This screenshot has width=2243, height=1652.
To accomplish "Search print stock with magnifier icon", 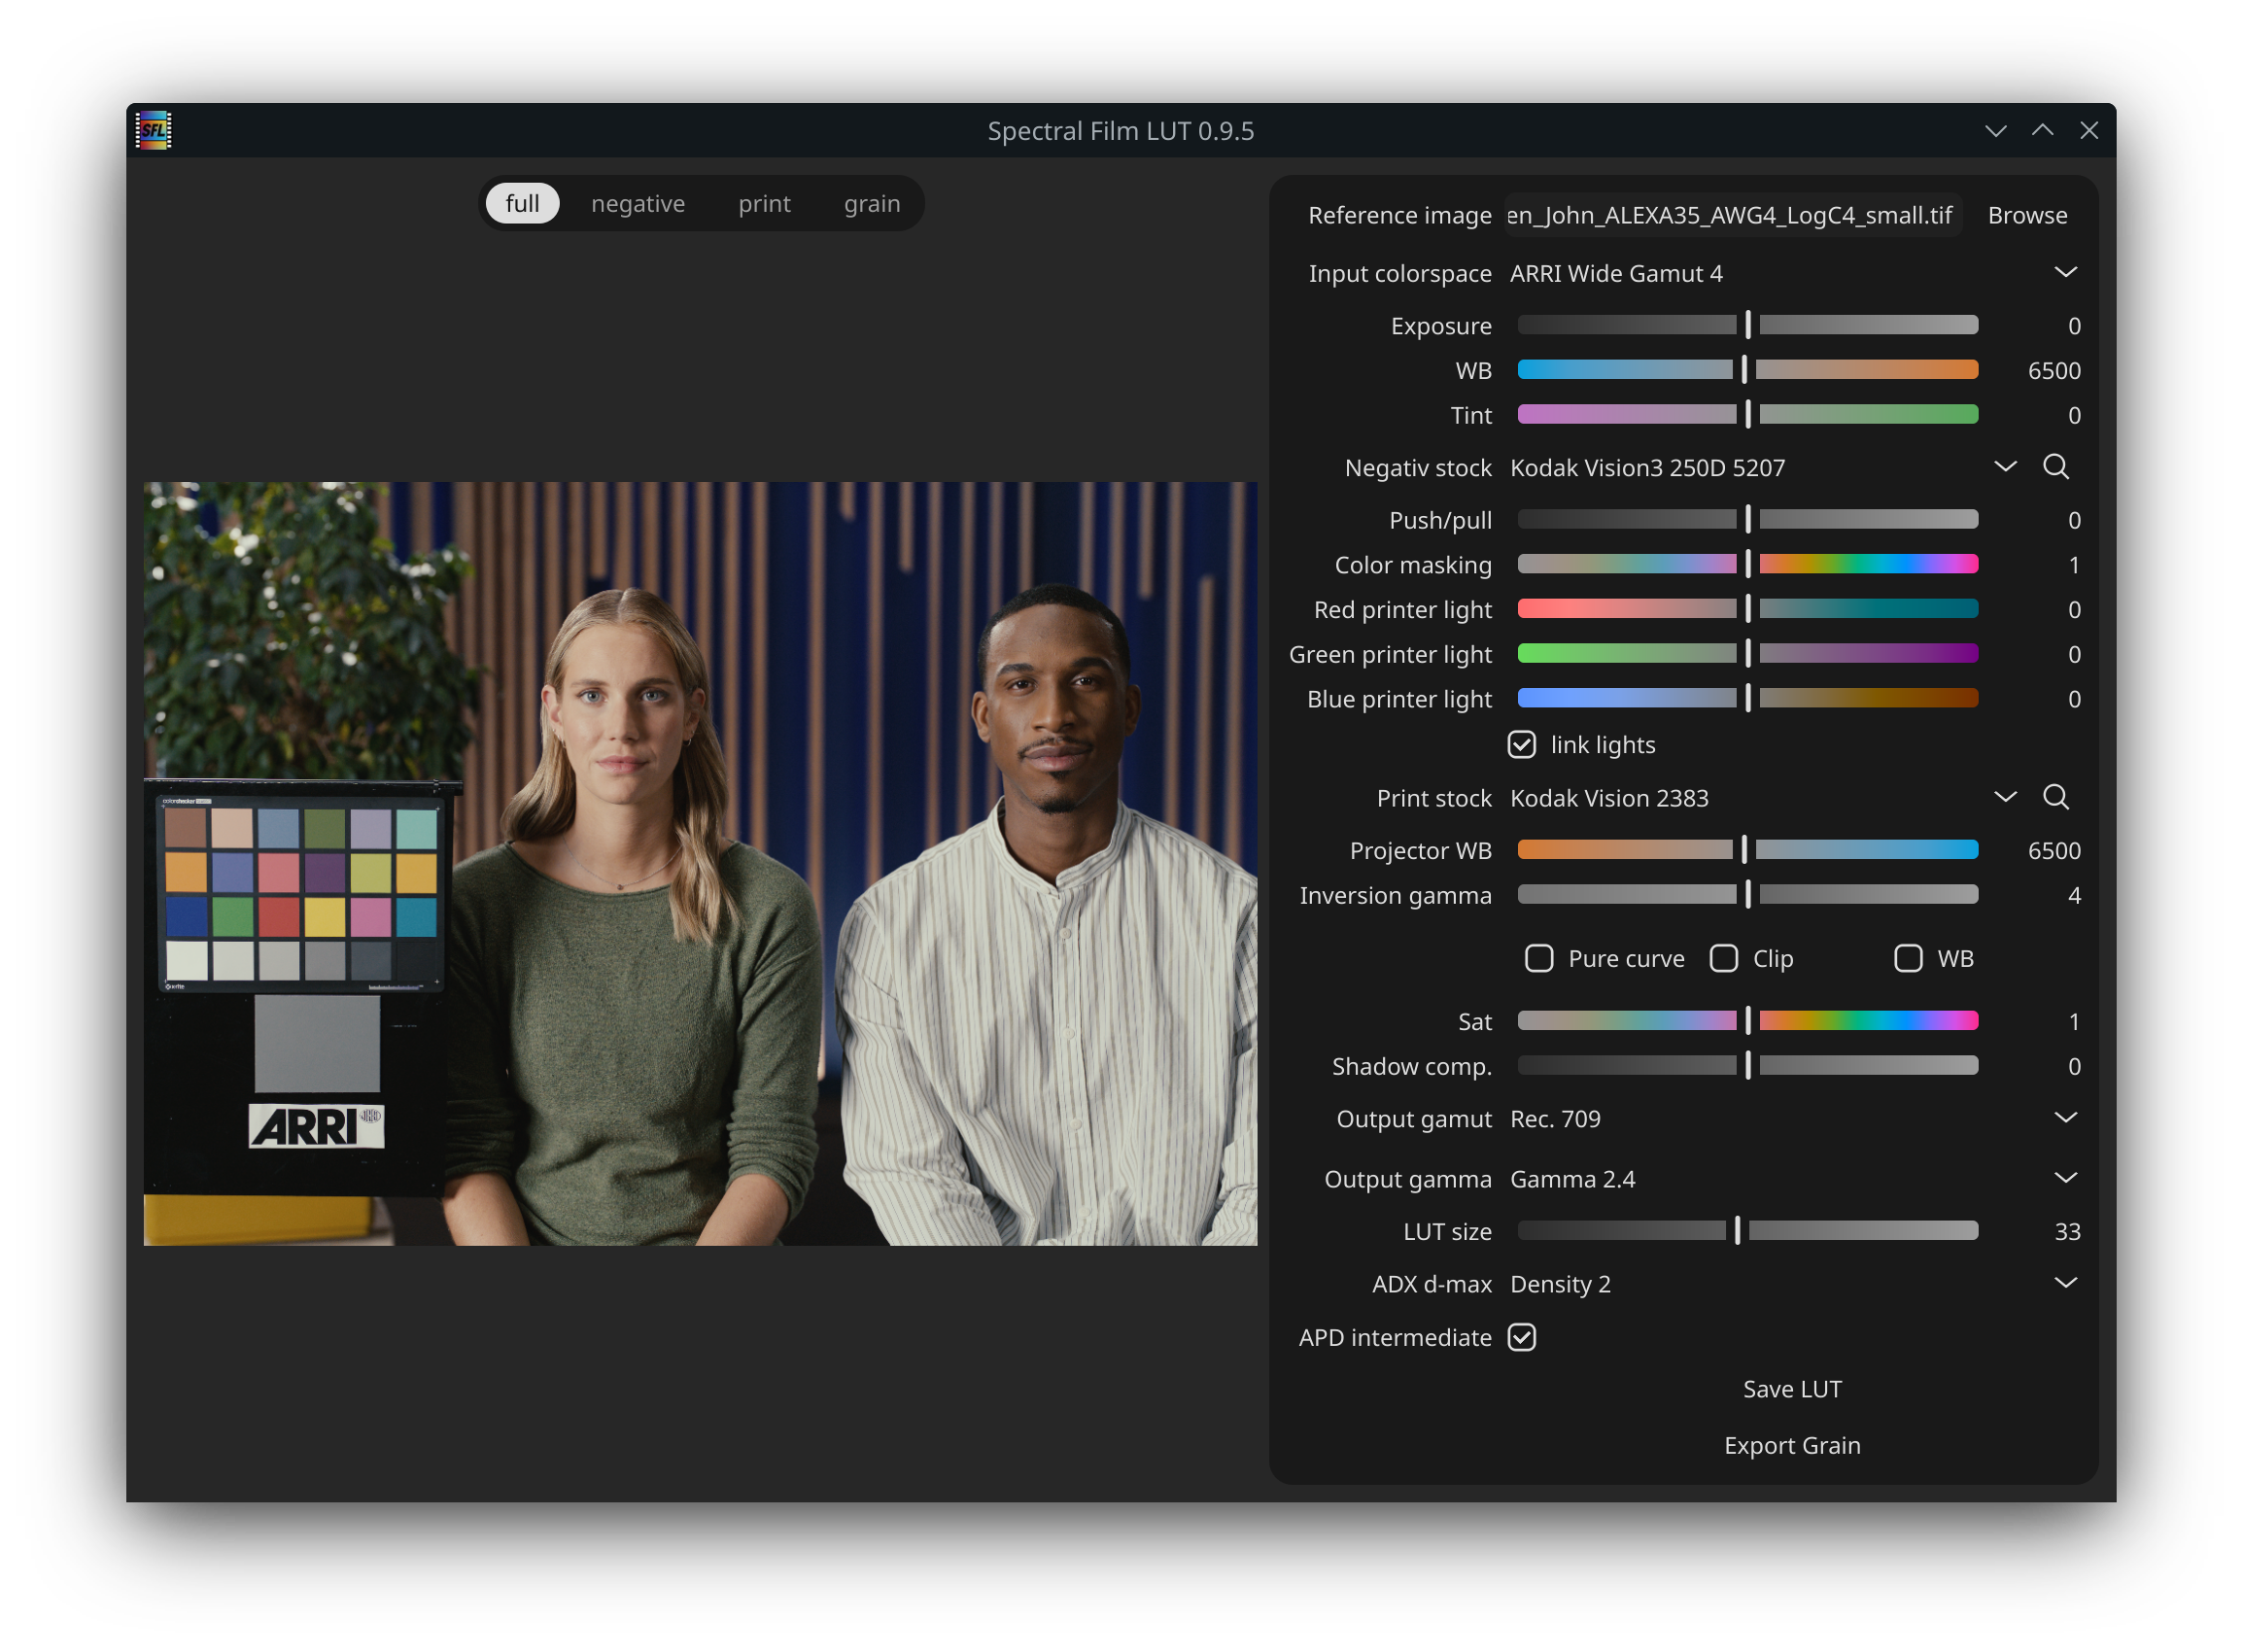I will tap(2055, 797).
